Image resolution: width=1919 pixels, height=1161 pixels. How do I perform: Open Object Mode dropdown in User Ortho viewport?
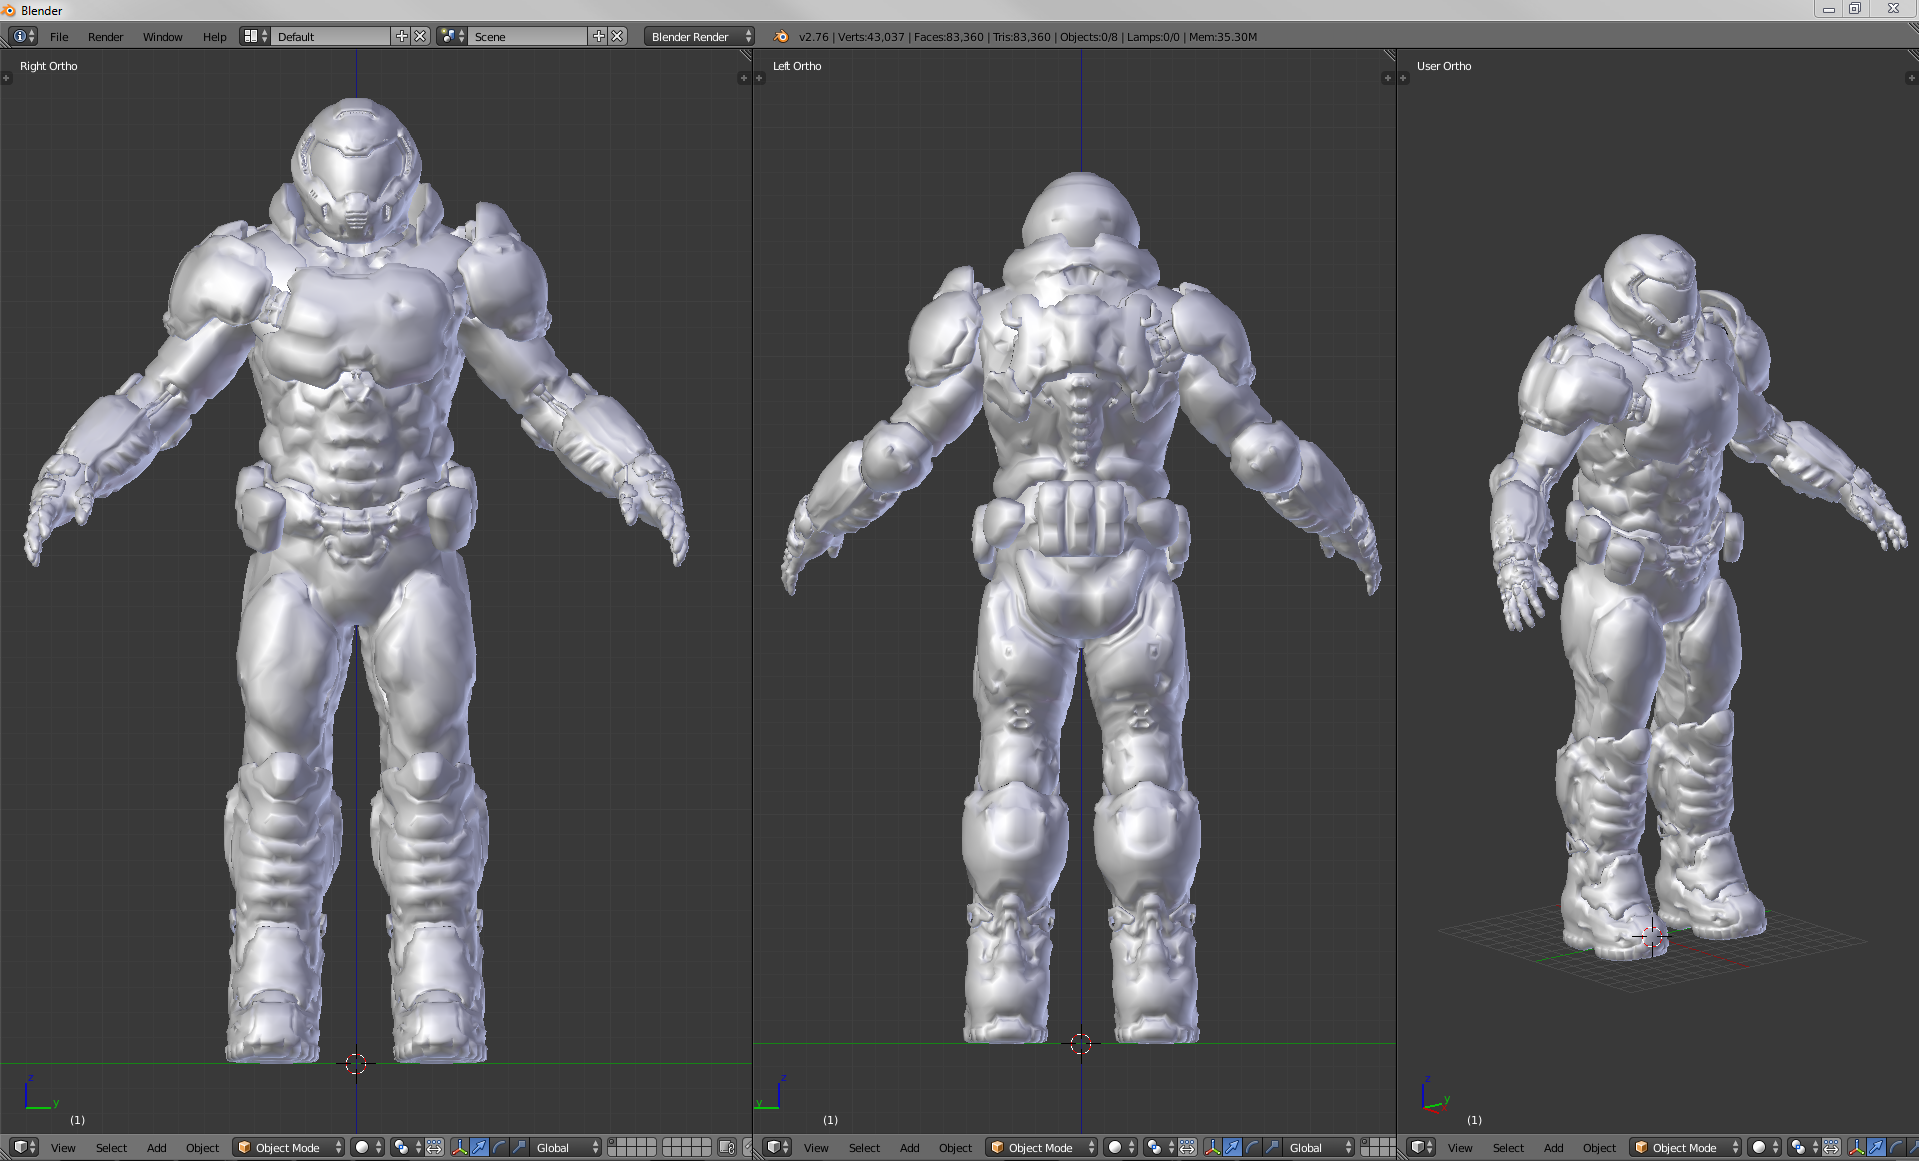pos(1686,1147)
